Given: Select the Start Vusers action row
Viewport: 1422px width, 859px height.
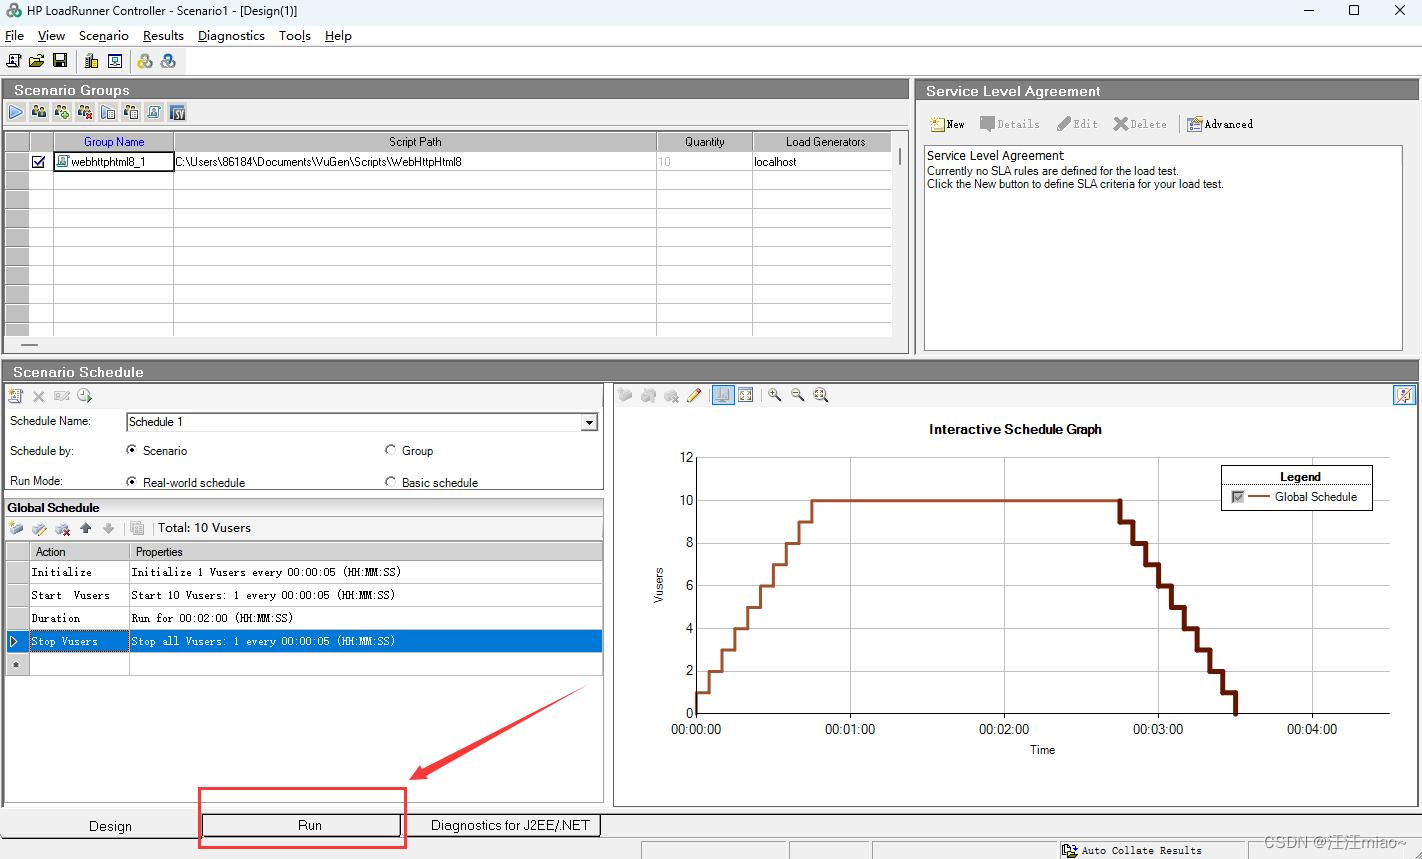Looking at the screenshot, I should pyautogui.click(x=304, y=595).
